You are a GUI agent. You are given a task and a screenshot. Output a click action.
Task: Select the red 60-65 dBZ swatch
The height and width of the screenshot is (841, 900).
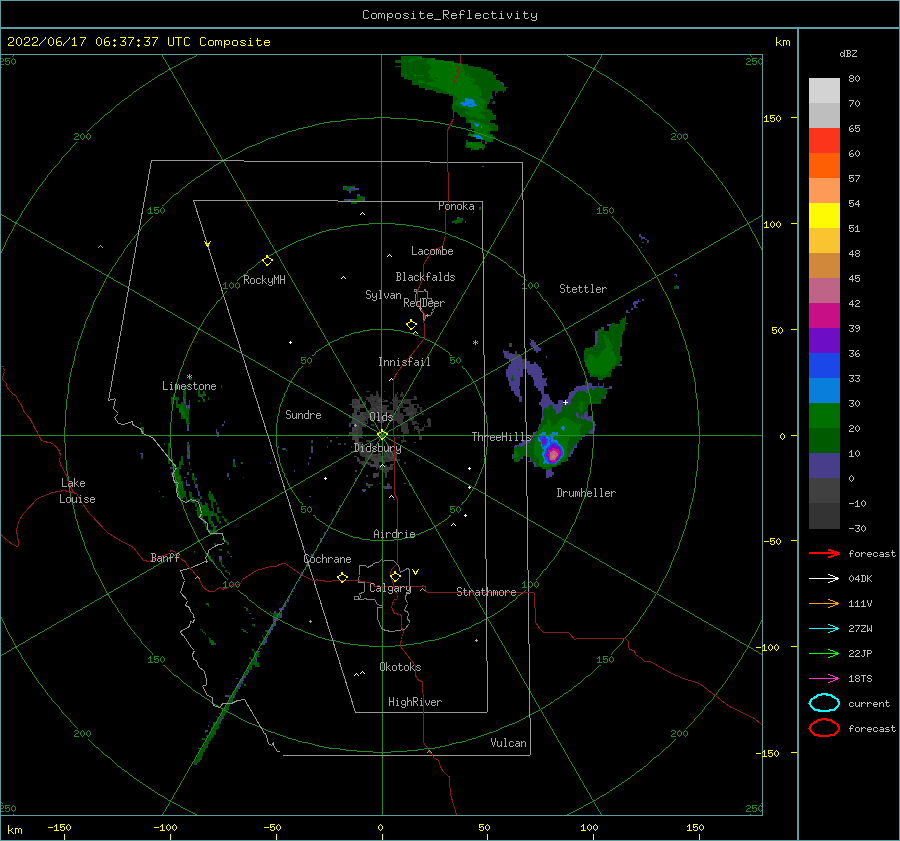click(x=824, y=141)
